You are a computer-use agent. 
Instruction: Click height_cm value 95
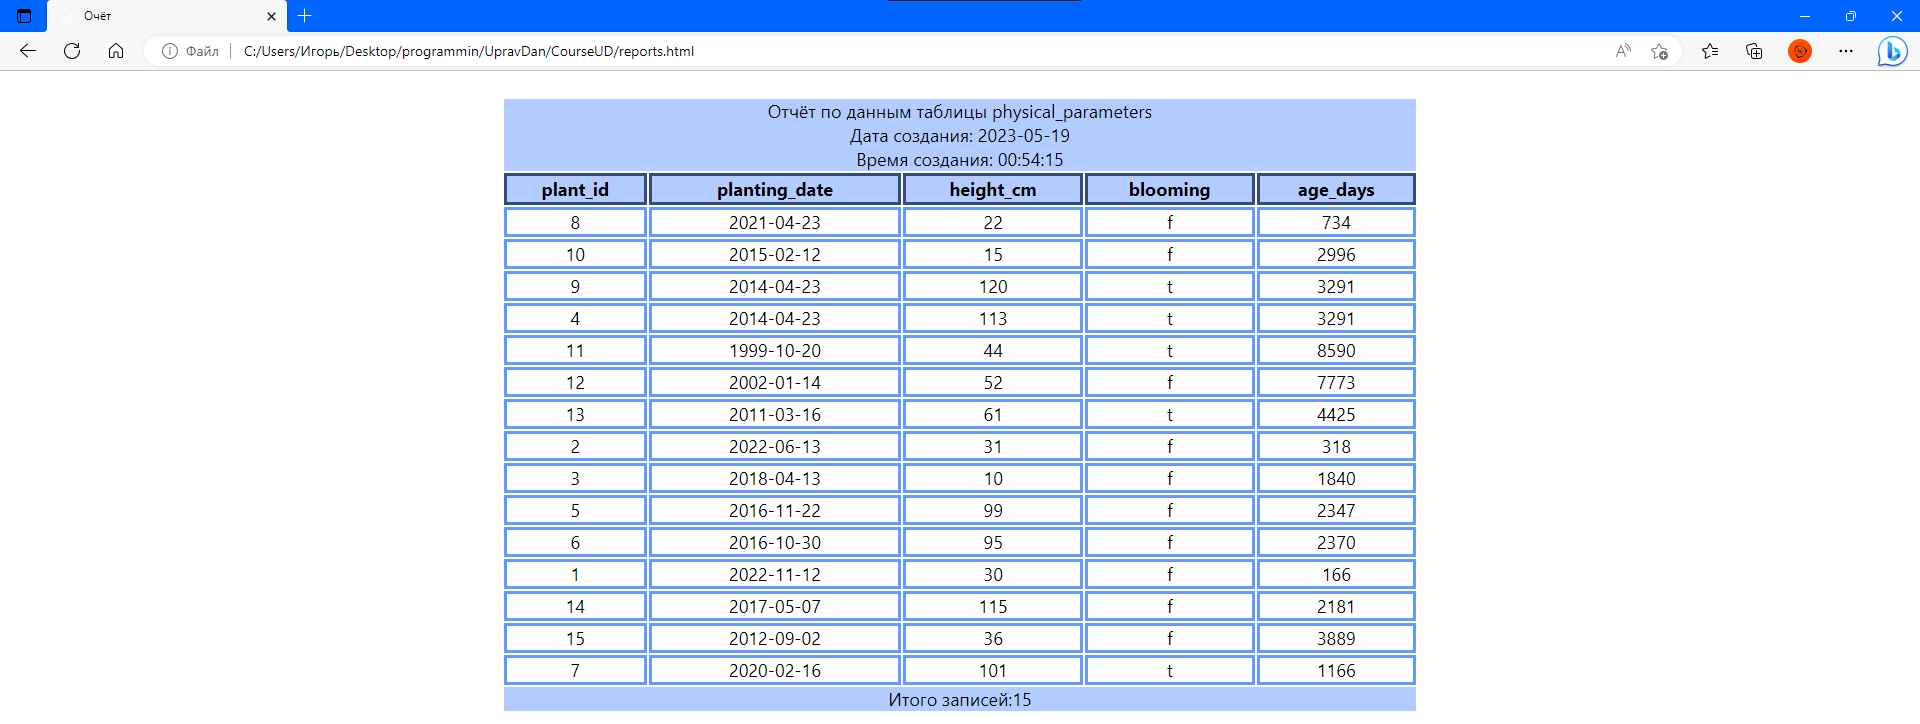pyautogui.click(x=993, y=542)
